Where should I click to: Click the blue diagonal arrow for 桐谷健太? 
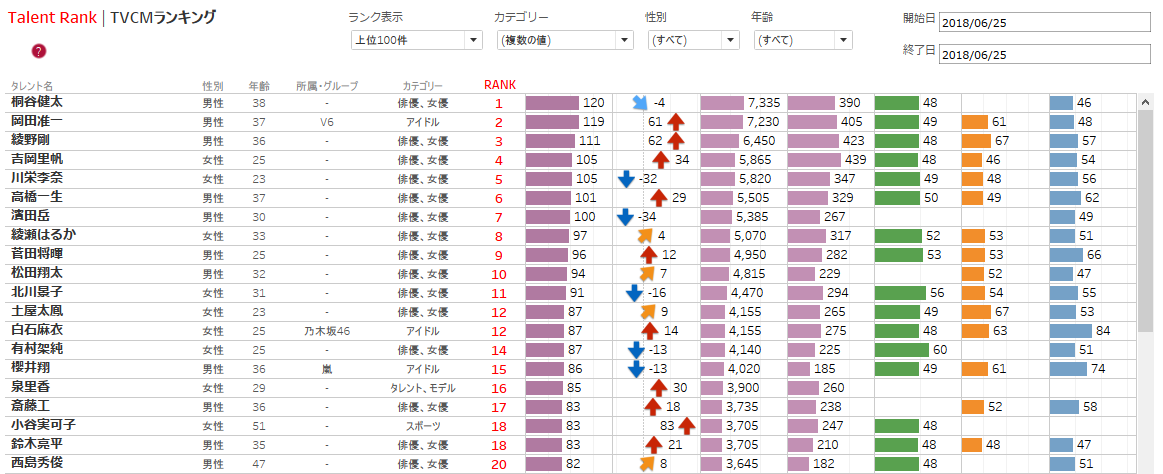click(641, 102)
